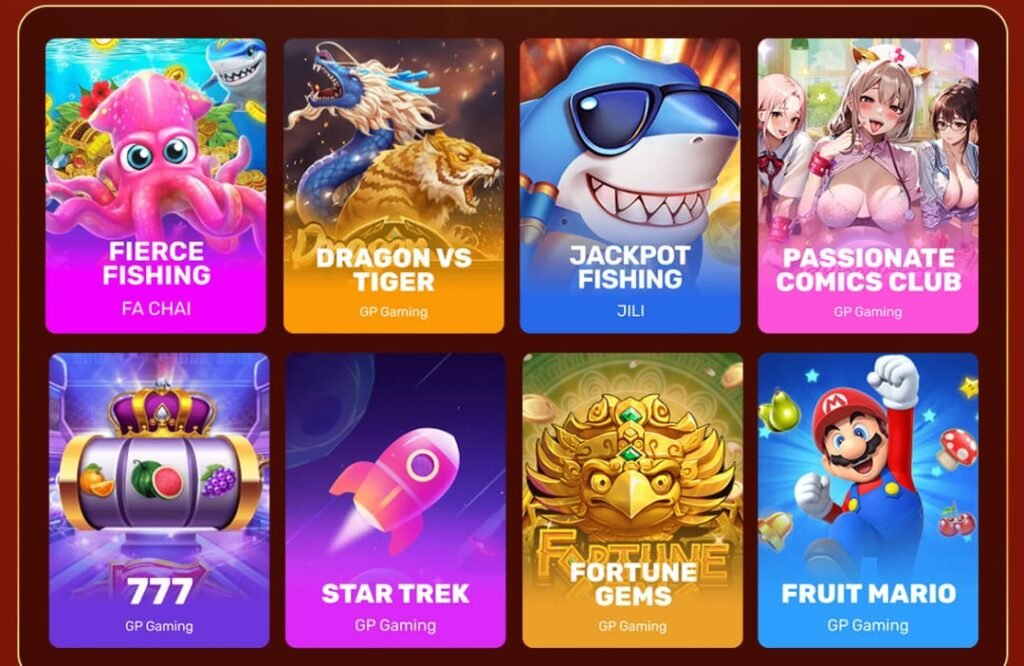
Task: Open the DRAGON VS TIGER game title
Action: click(x=394, y=270)
